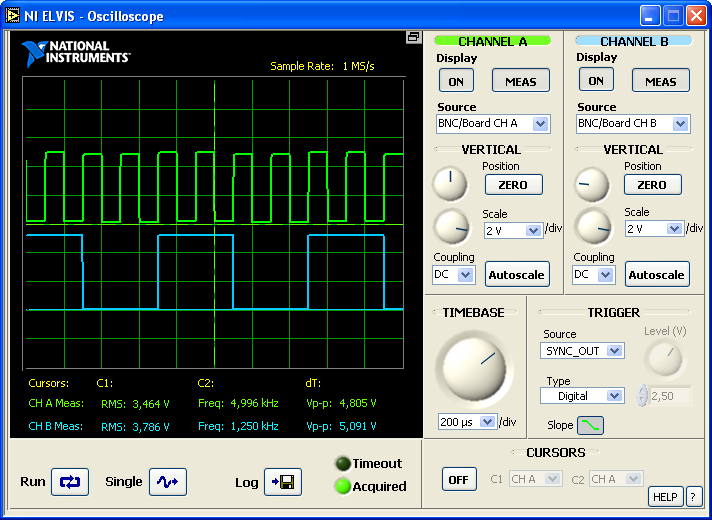The image size is (712, 520).
Task: Open the Timebase 200 µs per div dropdown
Action: [467, 422]
